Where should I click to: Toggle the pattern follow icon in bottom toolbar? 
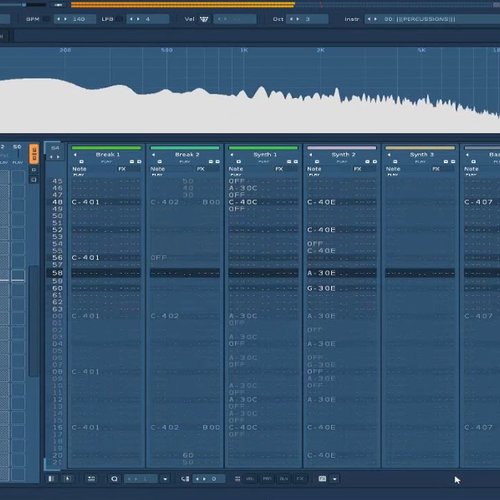68,479
